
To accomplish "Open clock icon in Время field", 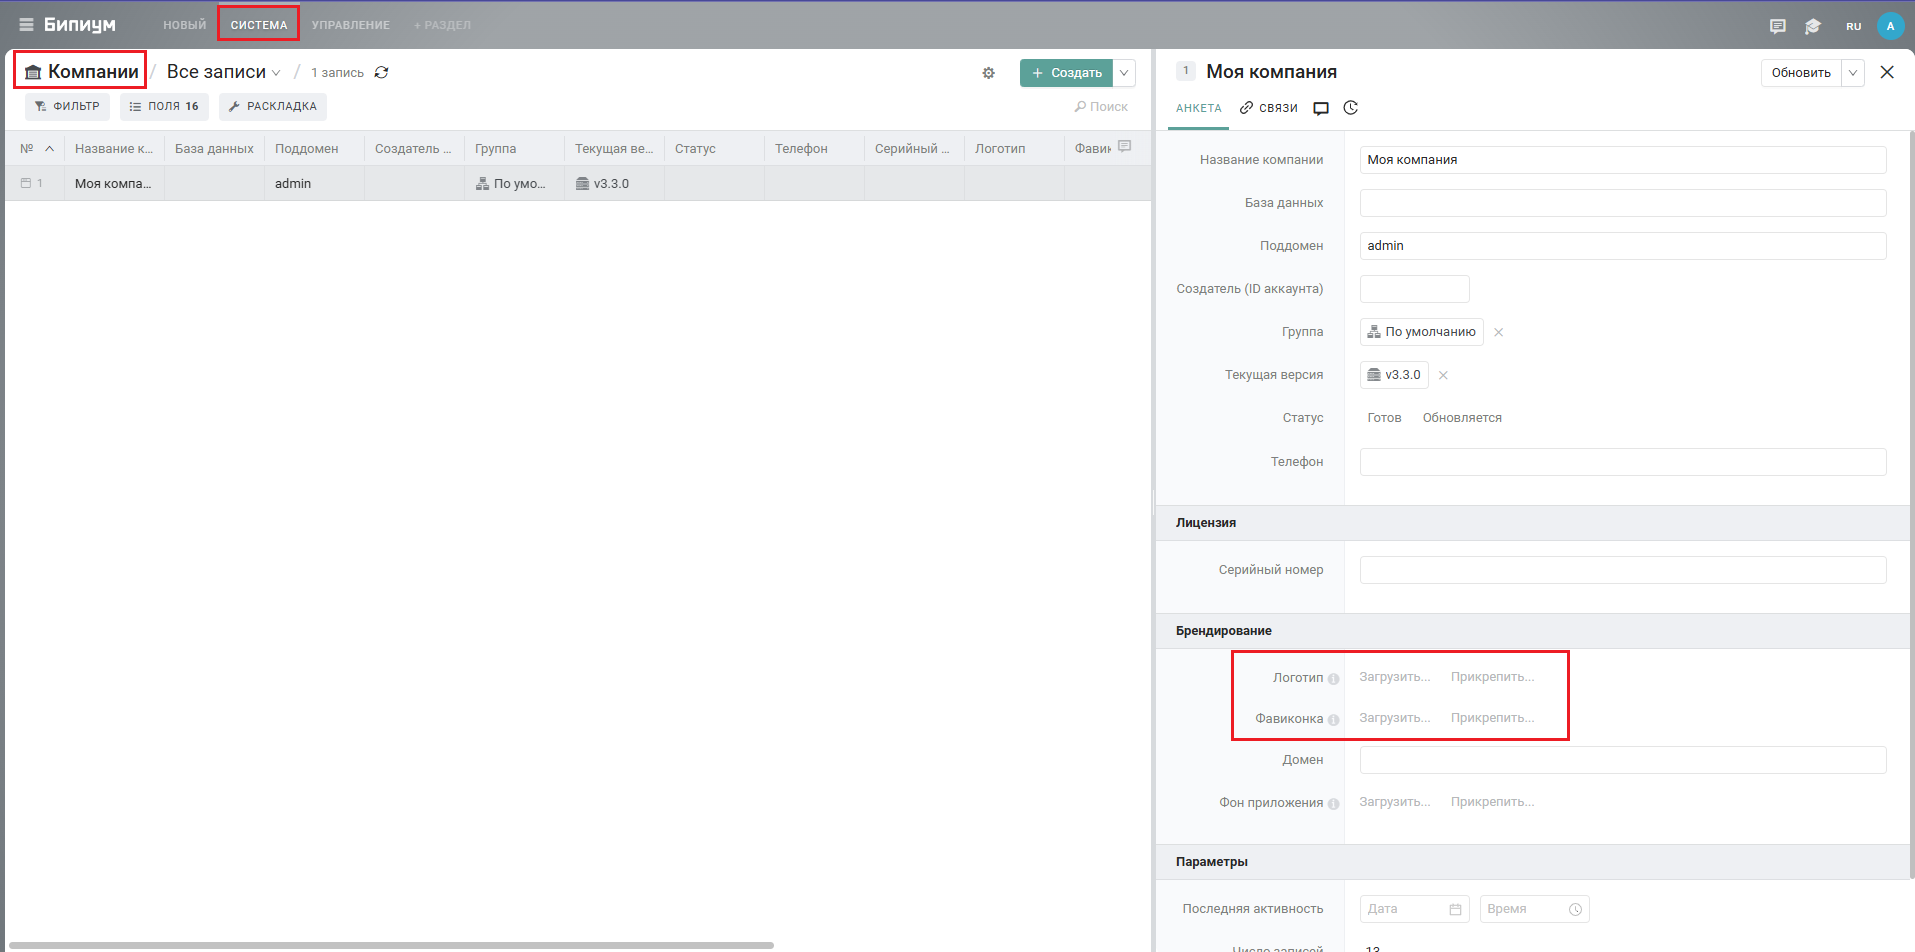I will pos(1575,909).
